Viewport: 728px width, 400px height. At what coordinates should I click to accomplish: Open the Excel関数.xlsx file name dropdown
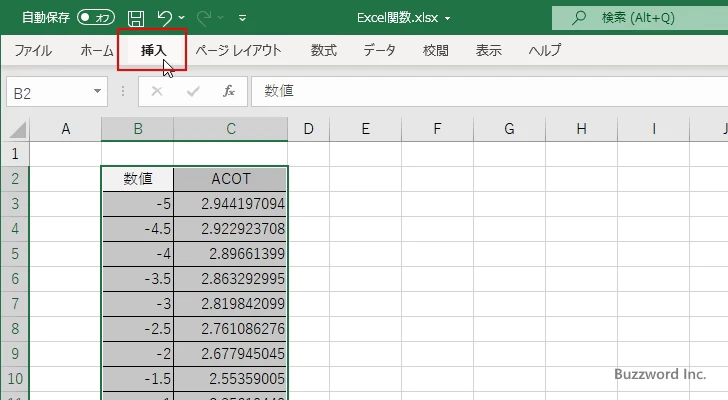tap(448, 18)
